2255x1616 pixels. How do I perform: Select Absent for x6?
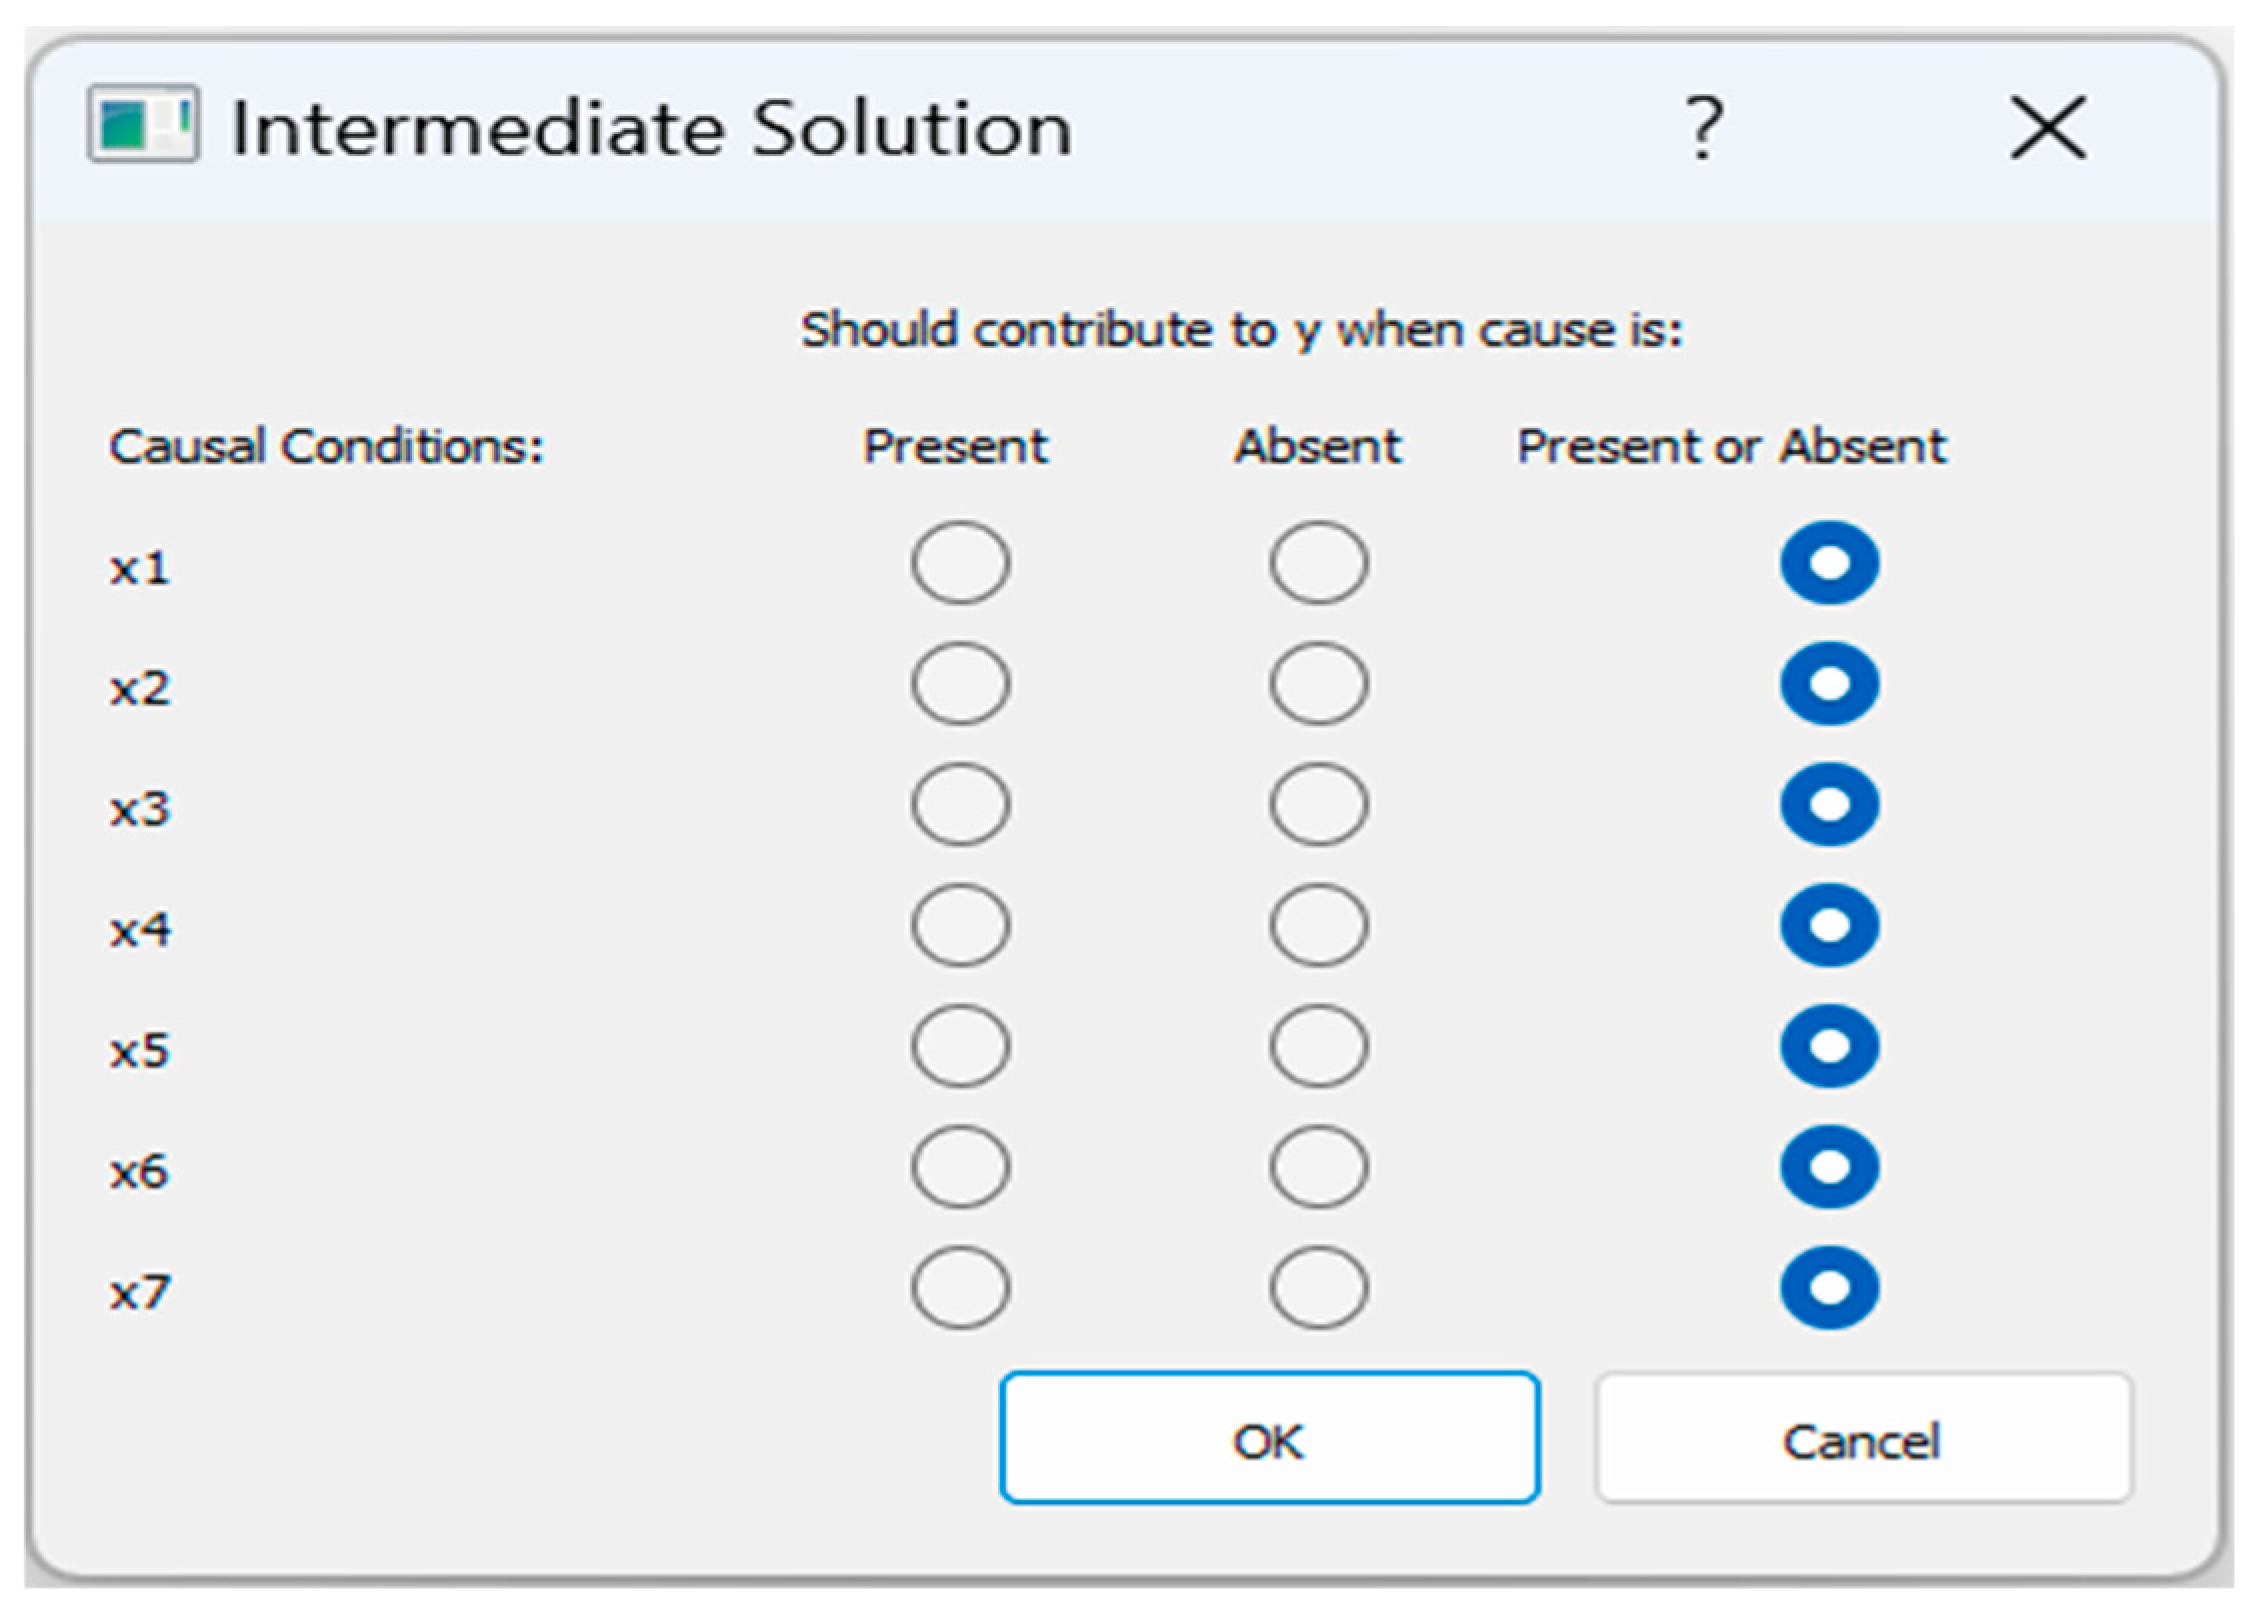coord(1319,1167)
